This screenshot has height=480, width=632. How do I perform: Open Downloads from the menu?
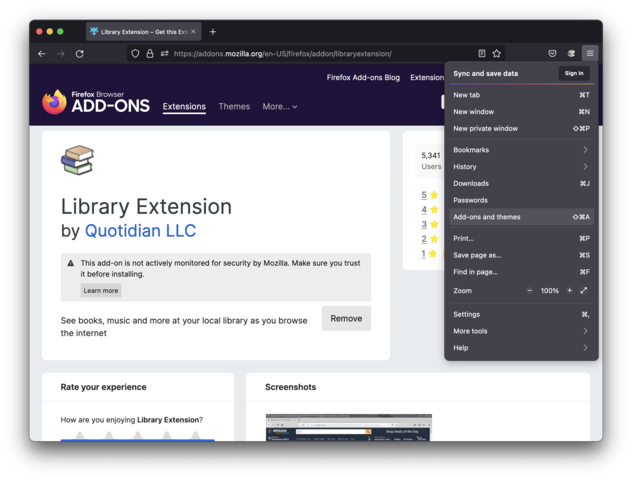tap(521, 183)
